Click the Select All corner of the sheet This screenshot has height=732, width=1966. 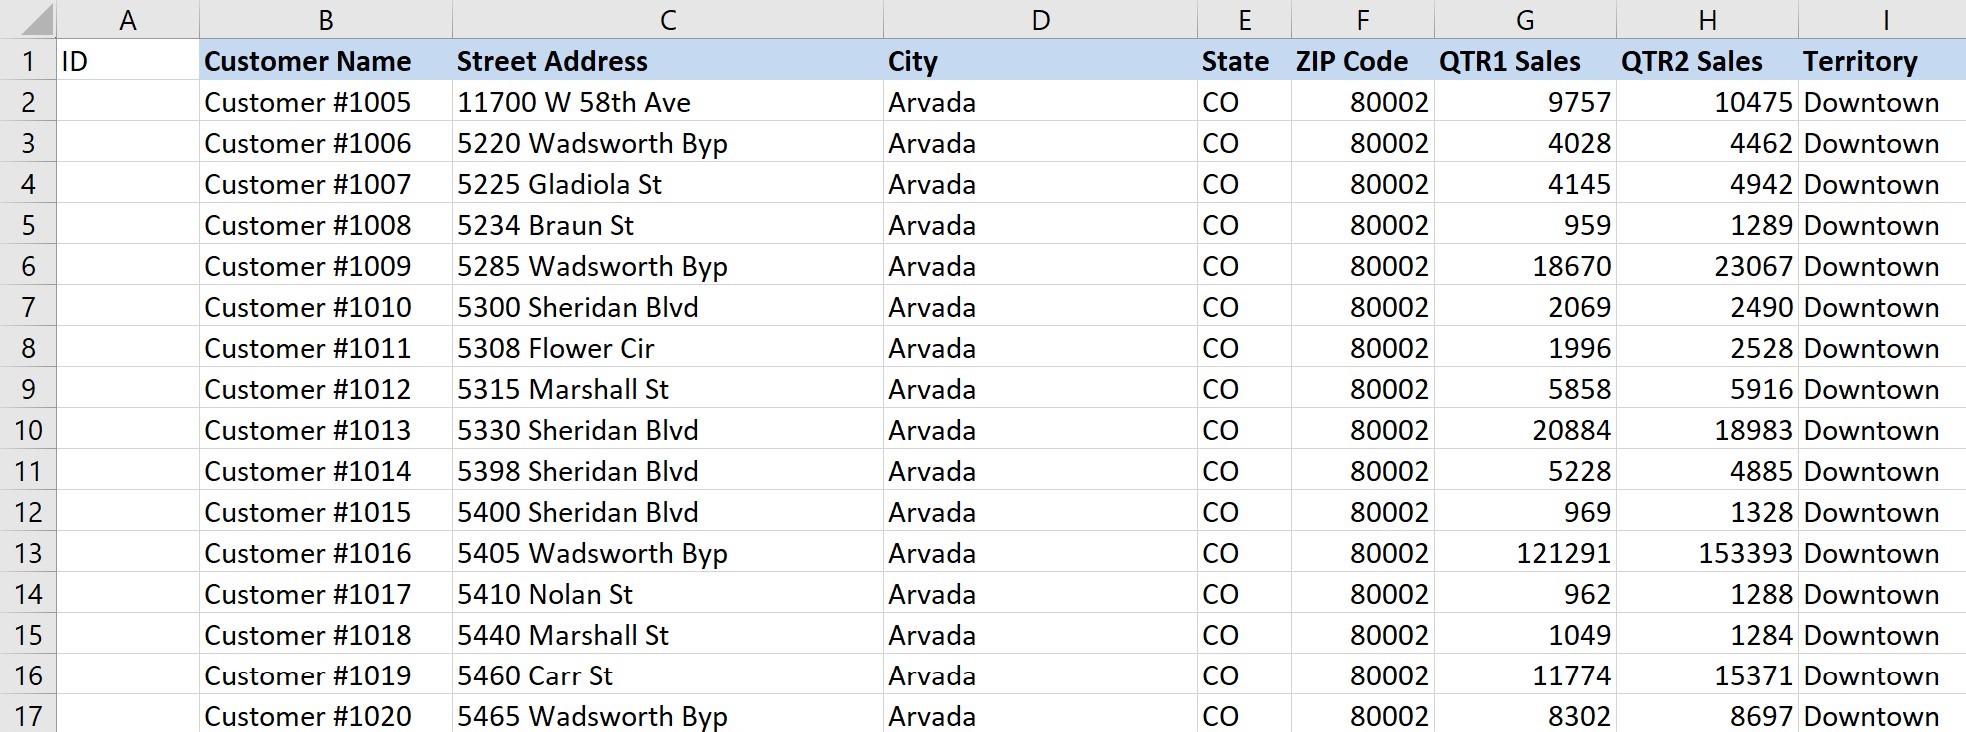pos(27,19)
